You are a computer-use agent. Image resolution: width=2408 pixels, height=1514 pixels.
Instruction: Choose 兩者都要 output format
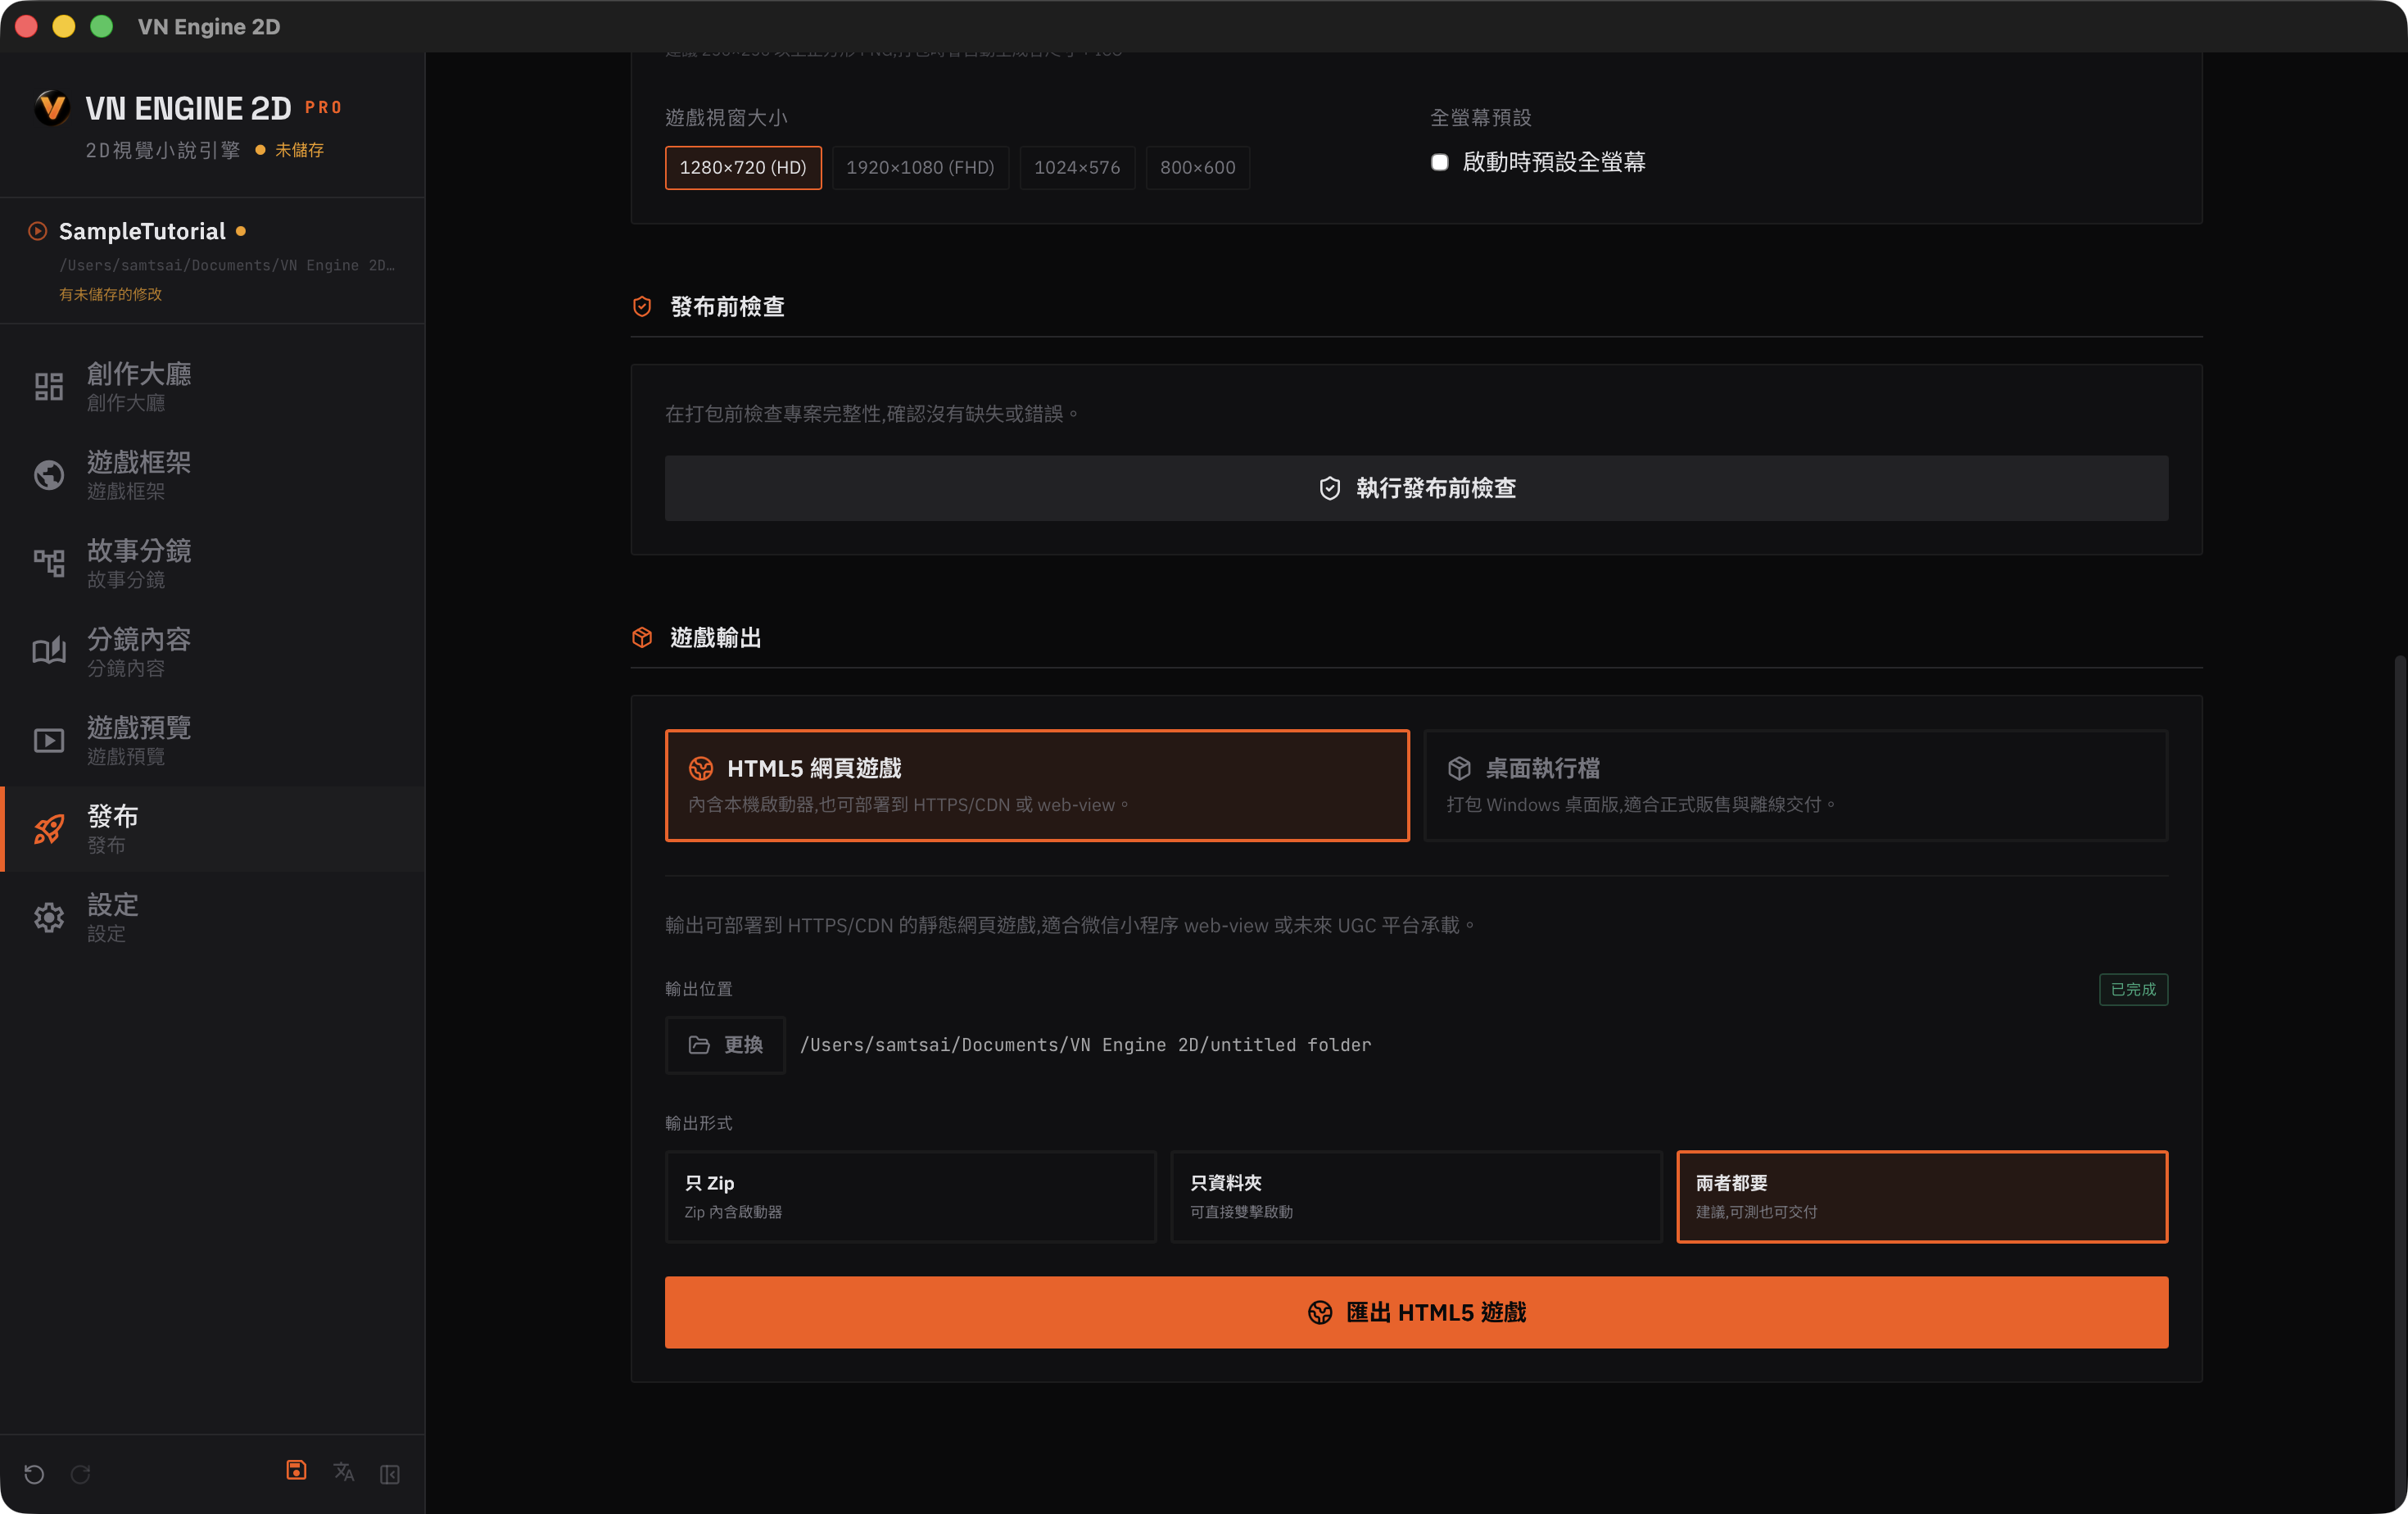tap(1922, 1197)
